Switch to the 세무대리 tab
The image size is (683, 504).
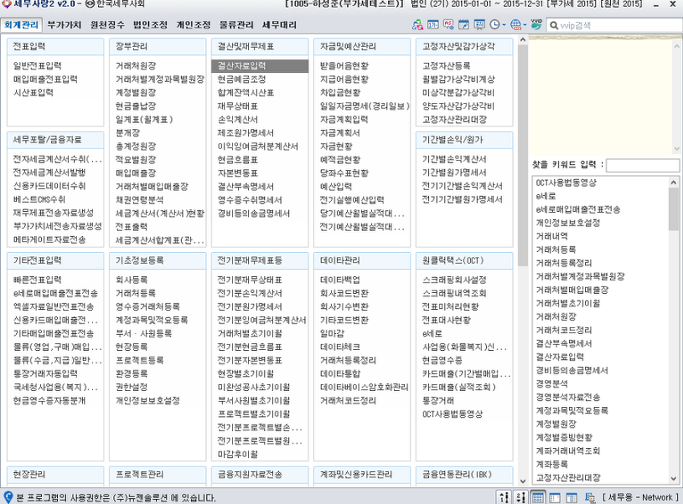279,25
